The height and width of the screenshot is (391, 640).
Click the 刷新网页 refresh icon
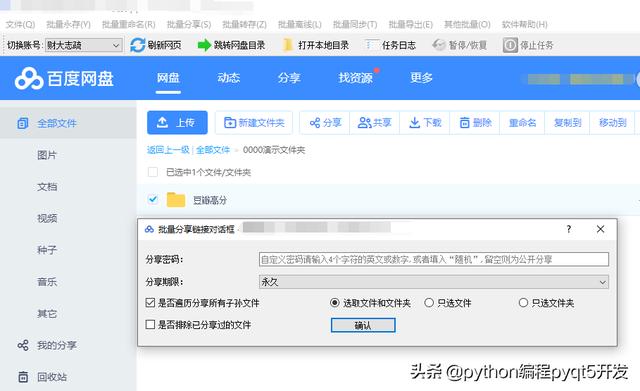point(138,45)
